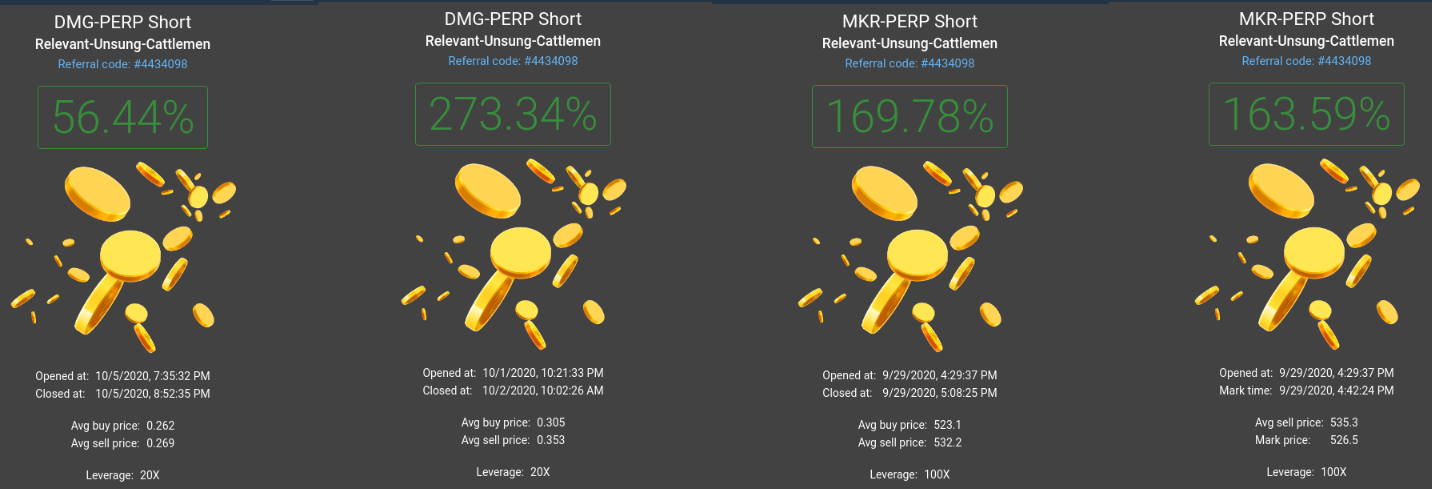Click the Relevant-Unsung-Cattlemen name on the 273.34% card
The width and height of the screenshot is (1432, 489).
[x=513, y=41]
